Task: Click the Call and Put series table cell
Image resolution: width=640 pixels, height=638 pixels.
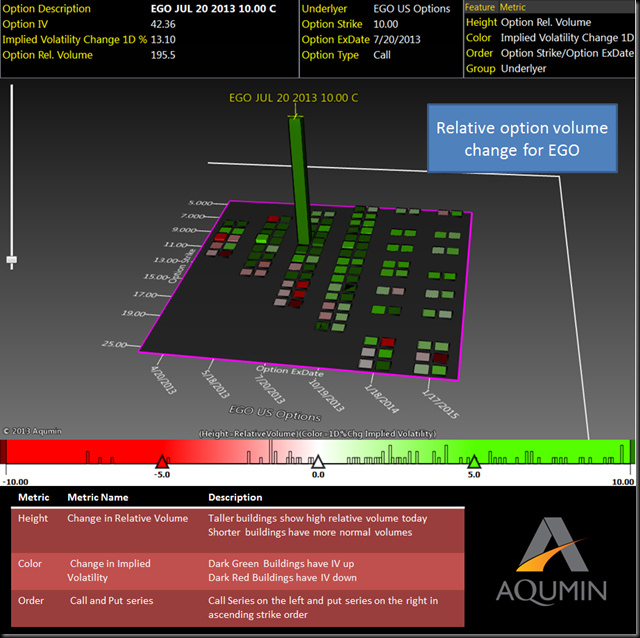Action: 111,601
